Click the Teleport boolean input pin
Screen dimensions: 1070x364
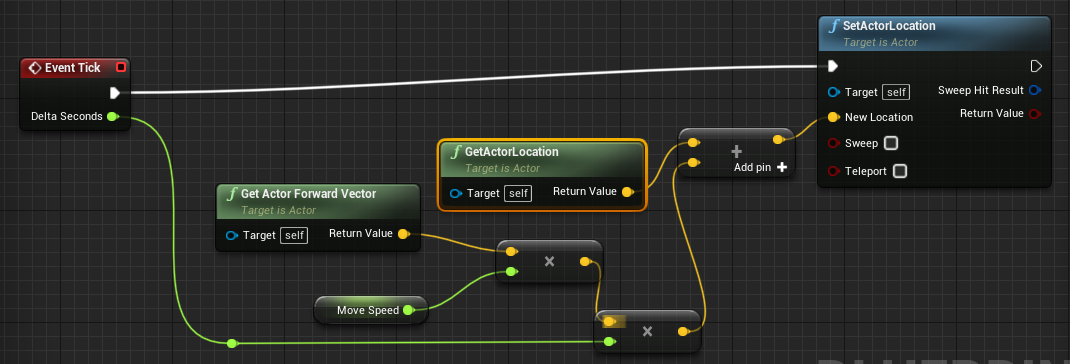[833, 171]
